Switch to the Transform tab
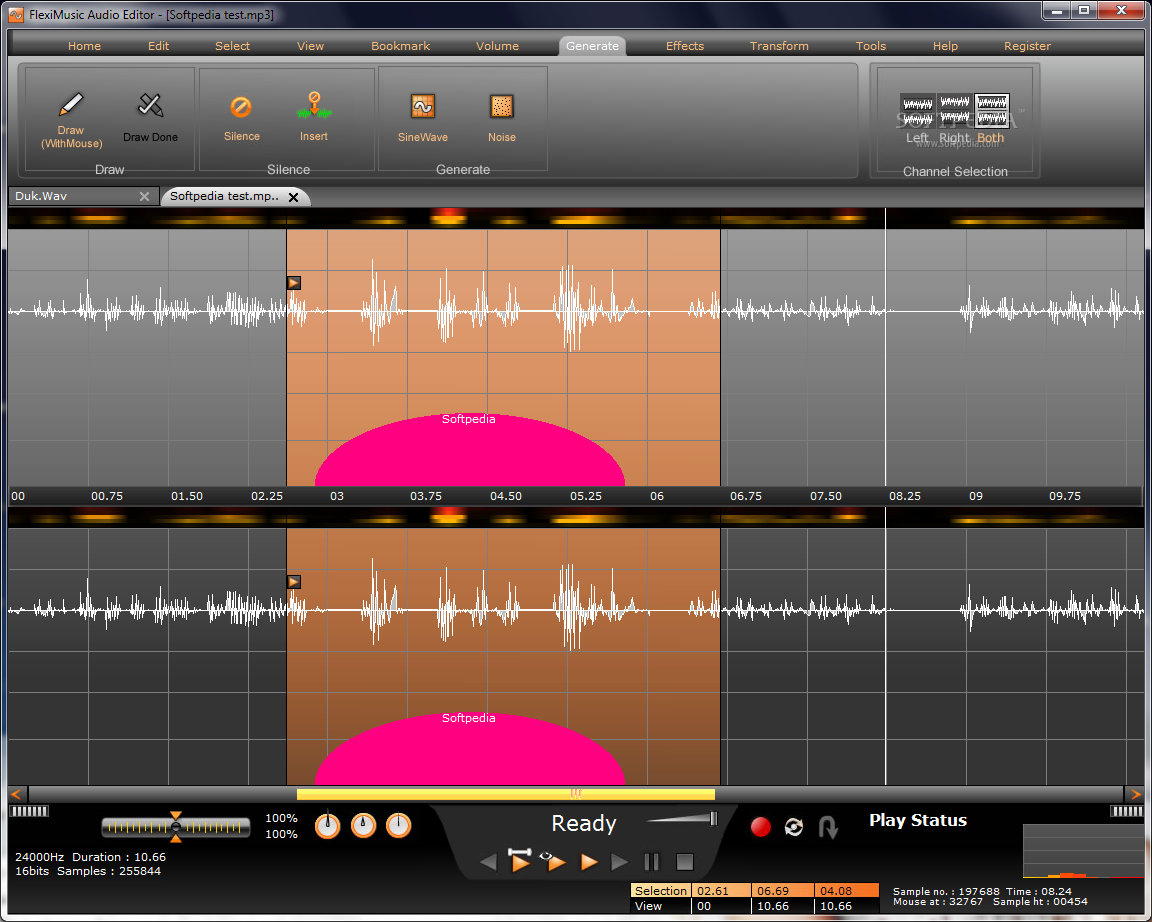The image size is (1152, 922). coord(779,46)
